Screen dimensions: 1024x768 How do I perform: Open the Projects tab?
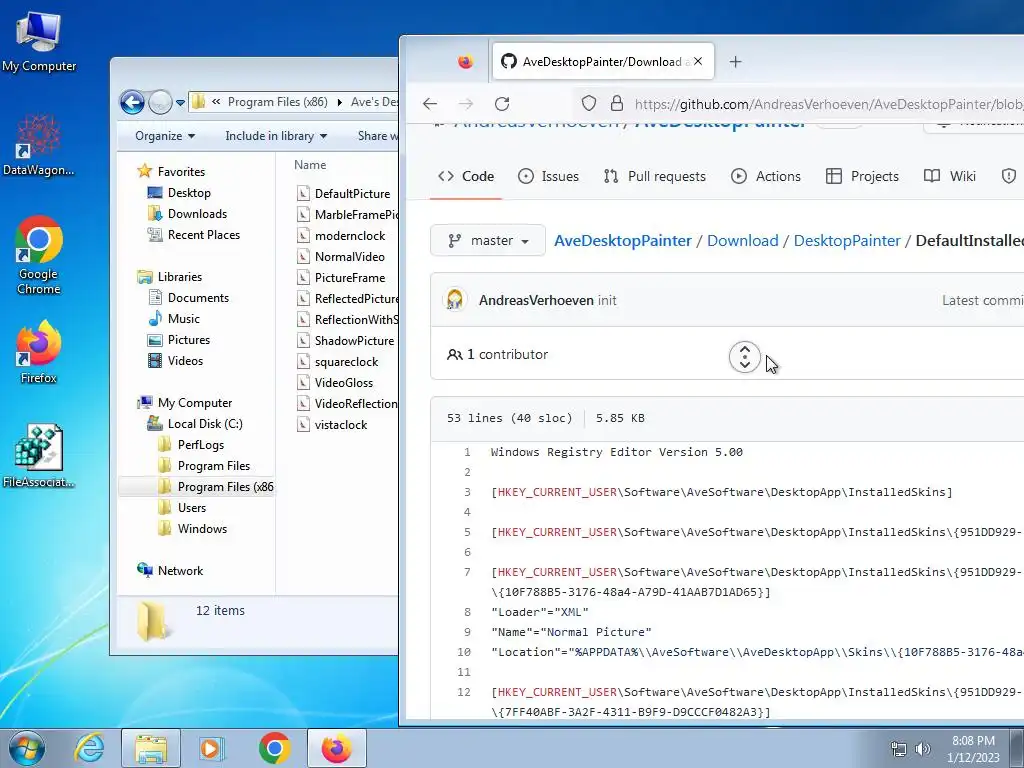pyautogui.click(x=863, y=176)
